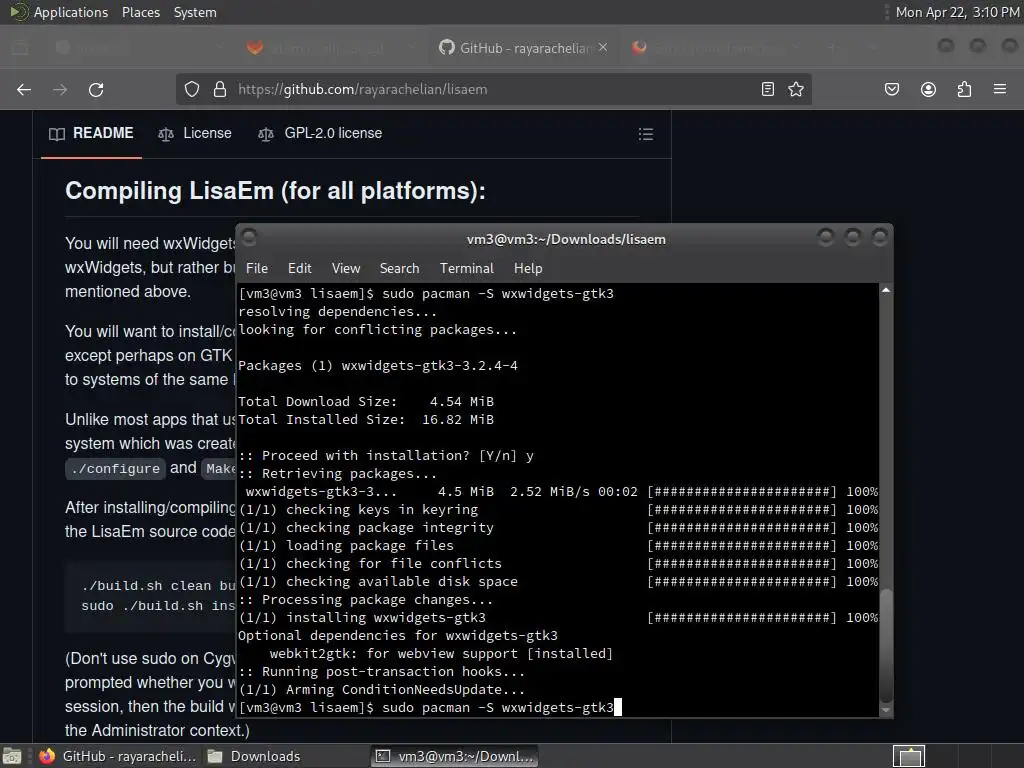Click the distro logo beside Applications
The height and width of the screenshot is (768, 1024).
point(18,12)
